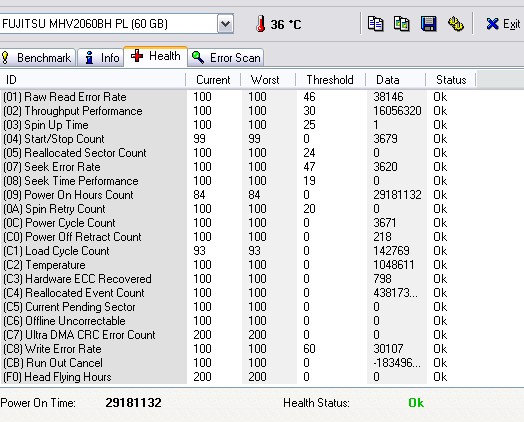Click the data value 16056320
Viewport: 524px width, 422px height.
pyautogui.click(x=397, y=111)
